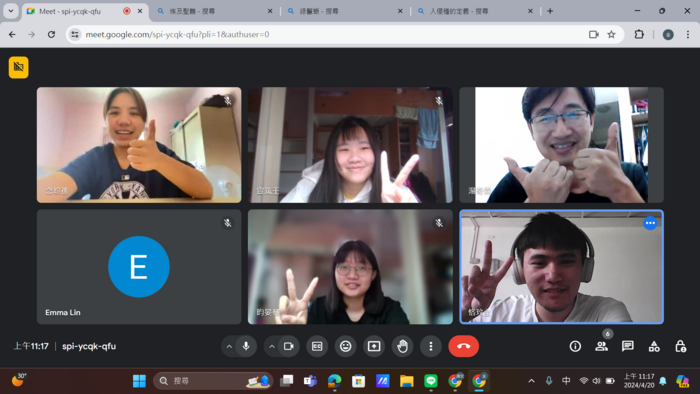
Task: Open meeting details info icon
Action: (575, 346)
